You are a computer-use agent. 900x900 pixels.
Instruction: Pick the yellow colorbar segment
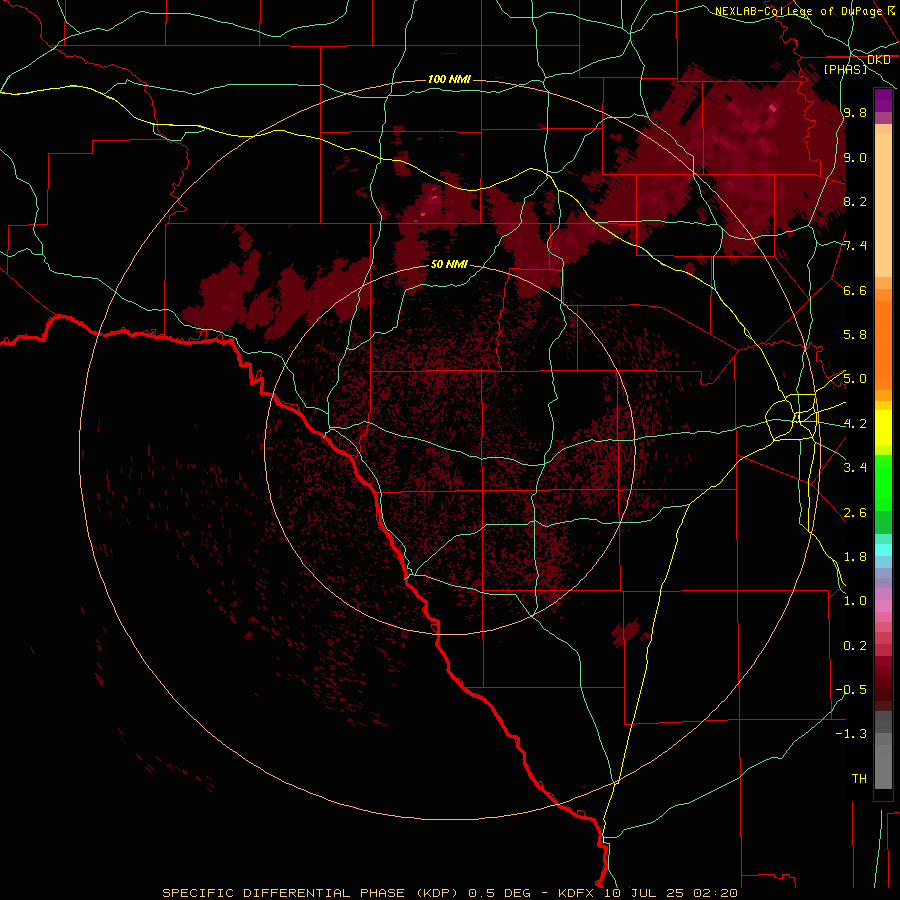(x=883, y=428)
